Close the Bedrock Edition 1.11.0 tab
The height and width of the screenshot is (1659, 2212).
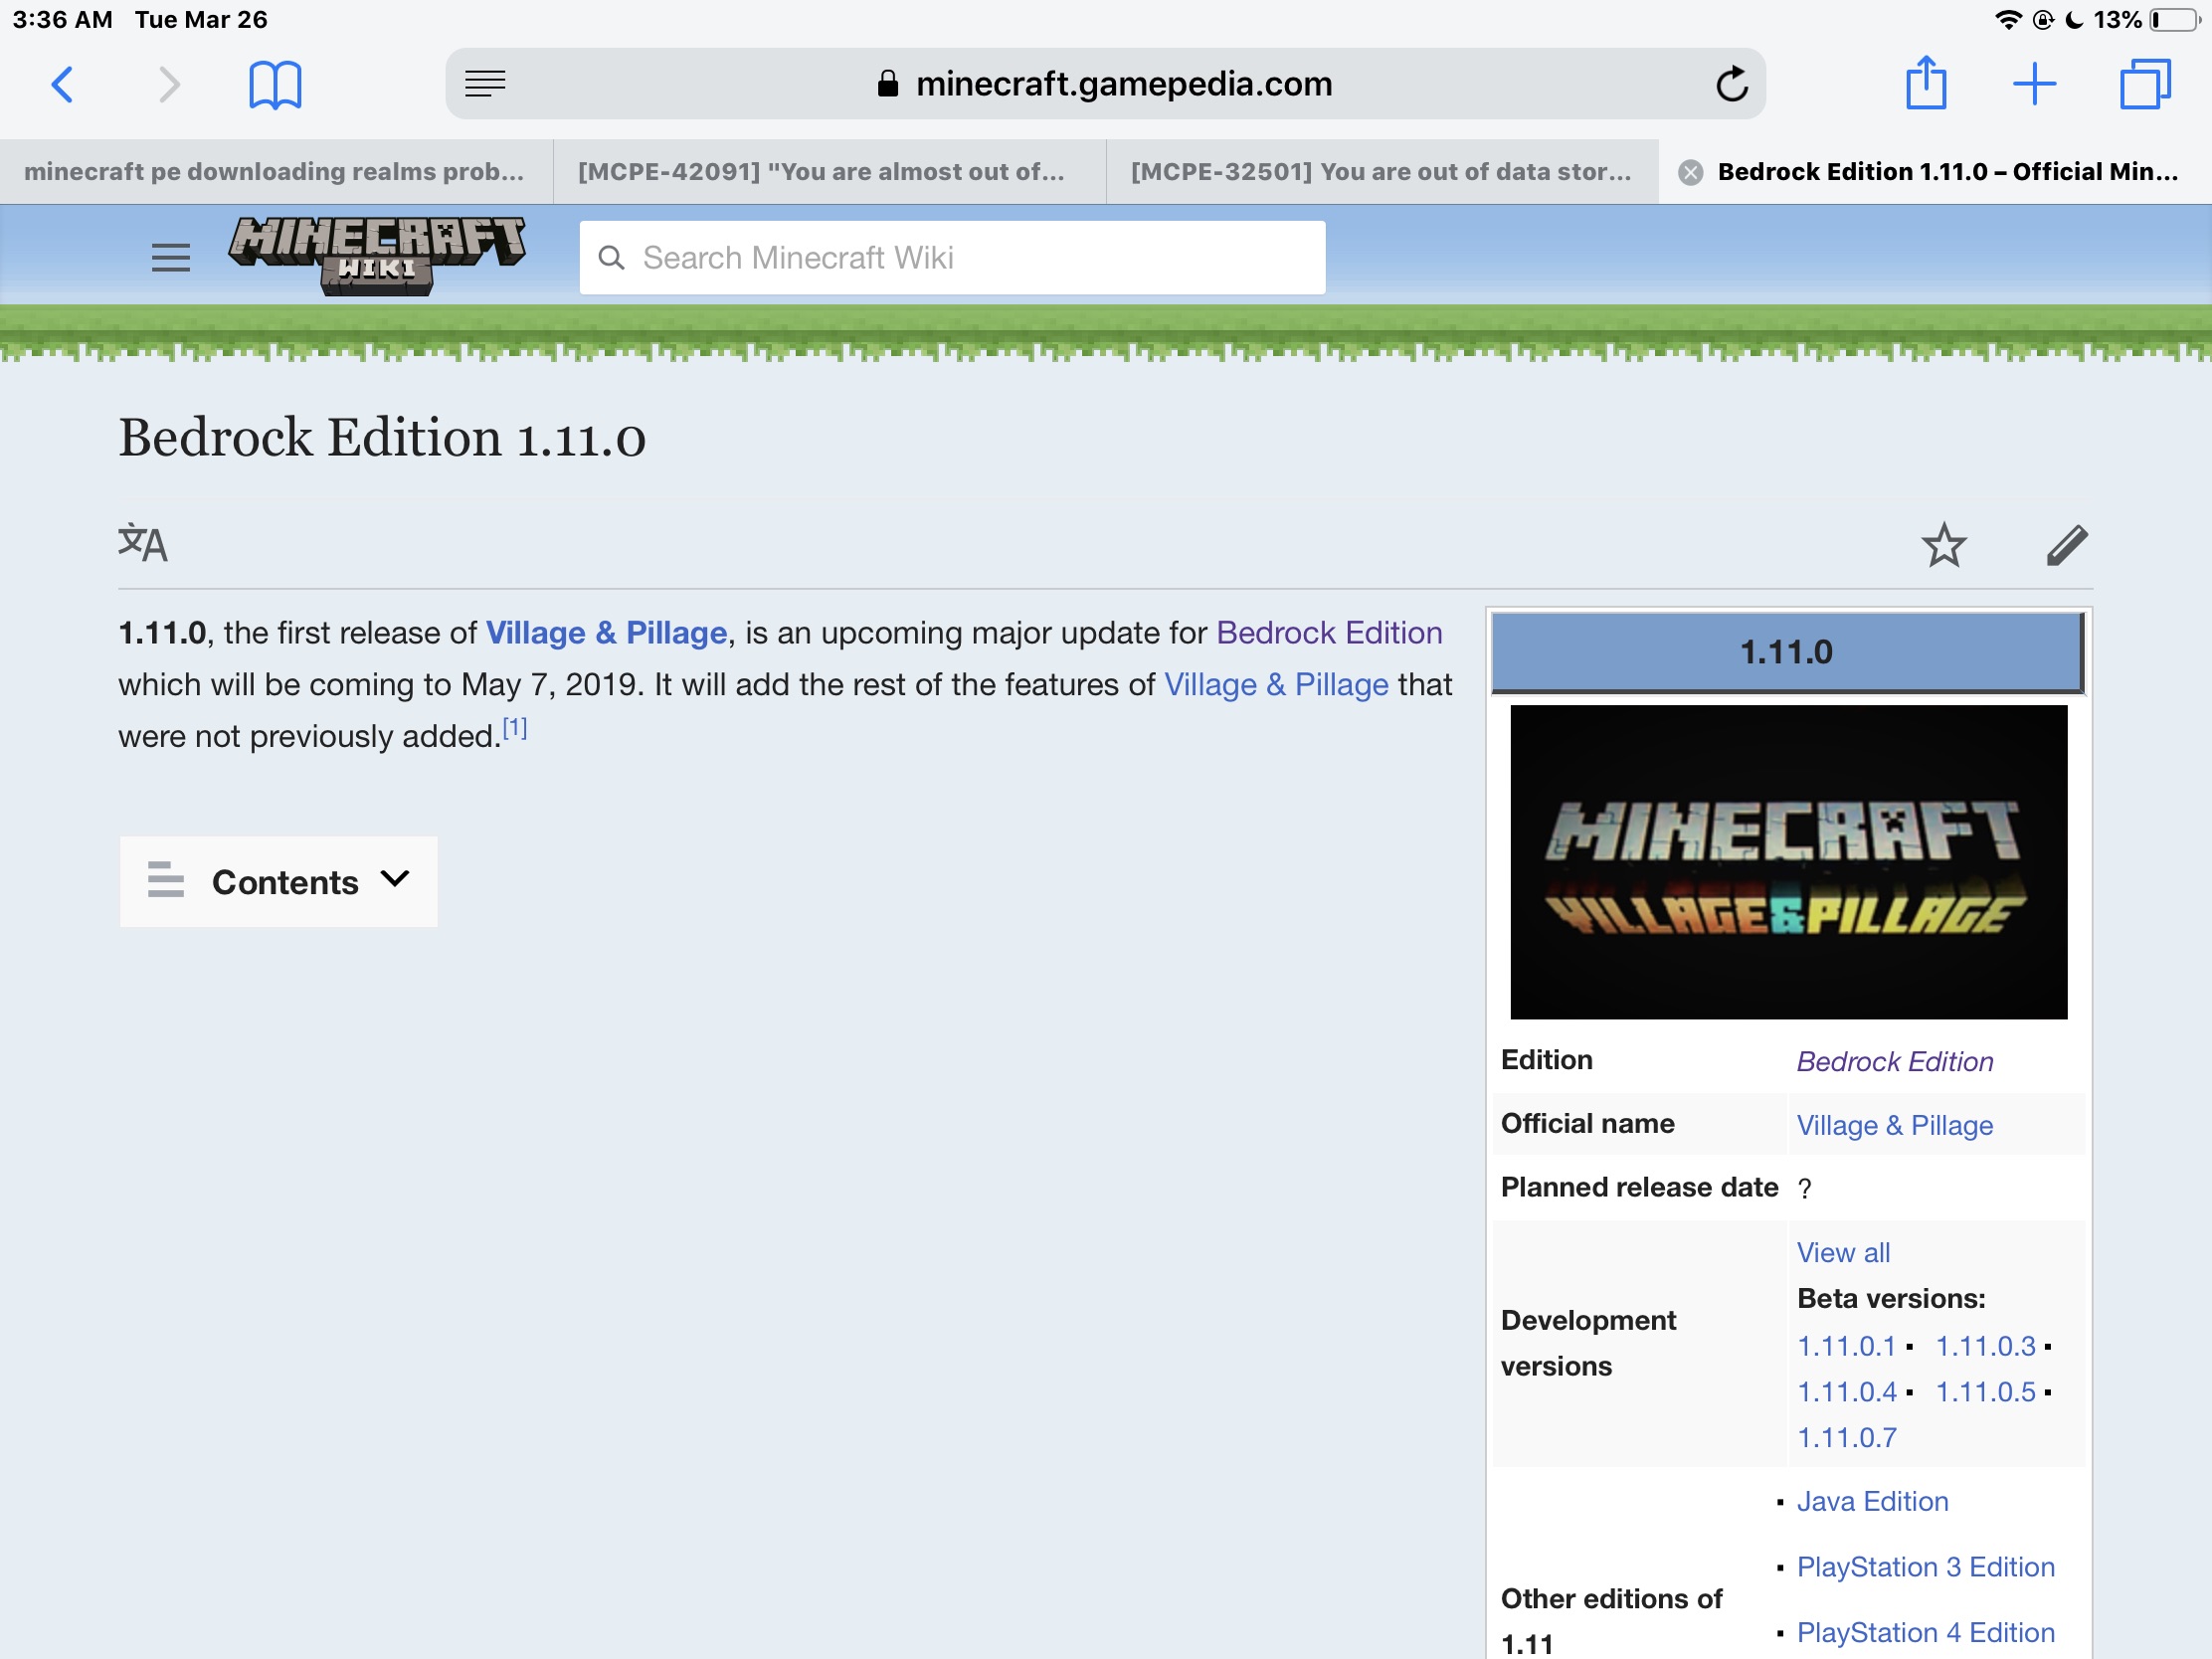pos(1690,172)
